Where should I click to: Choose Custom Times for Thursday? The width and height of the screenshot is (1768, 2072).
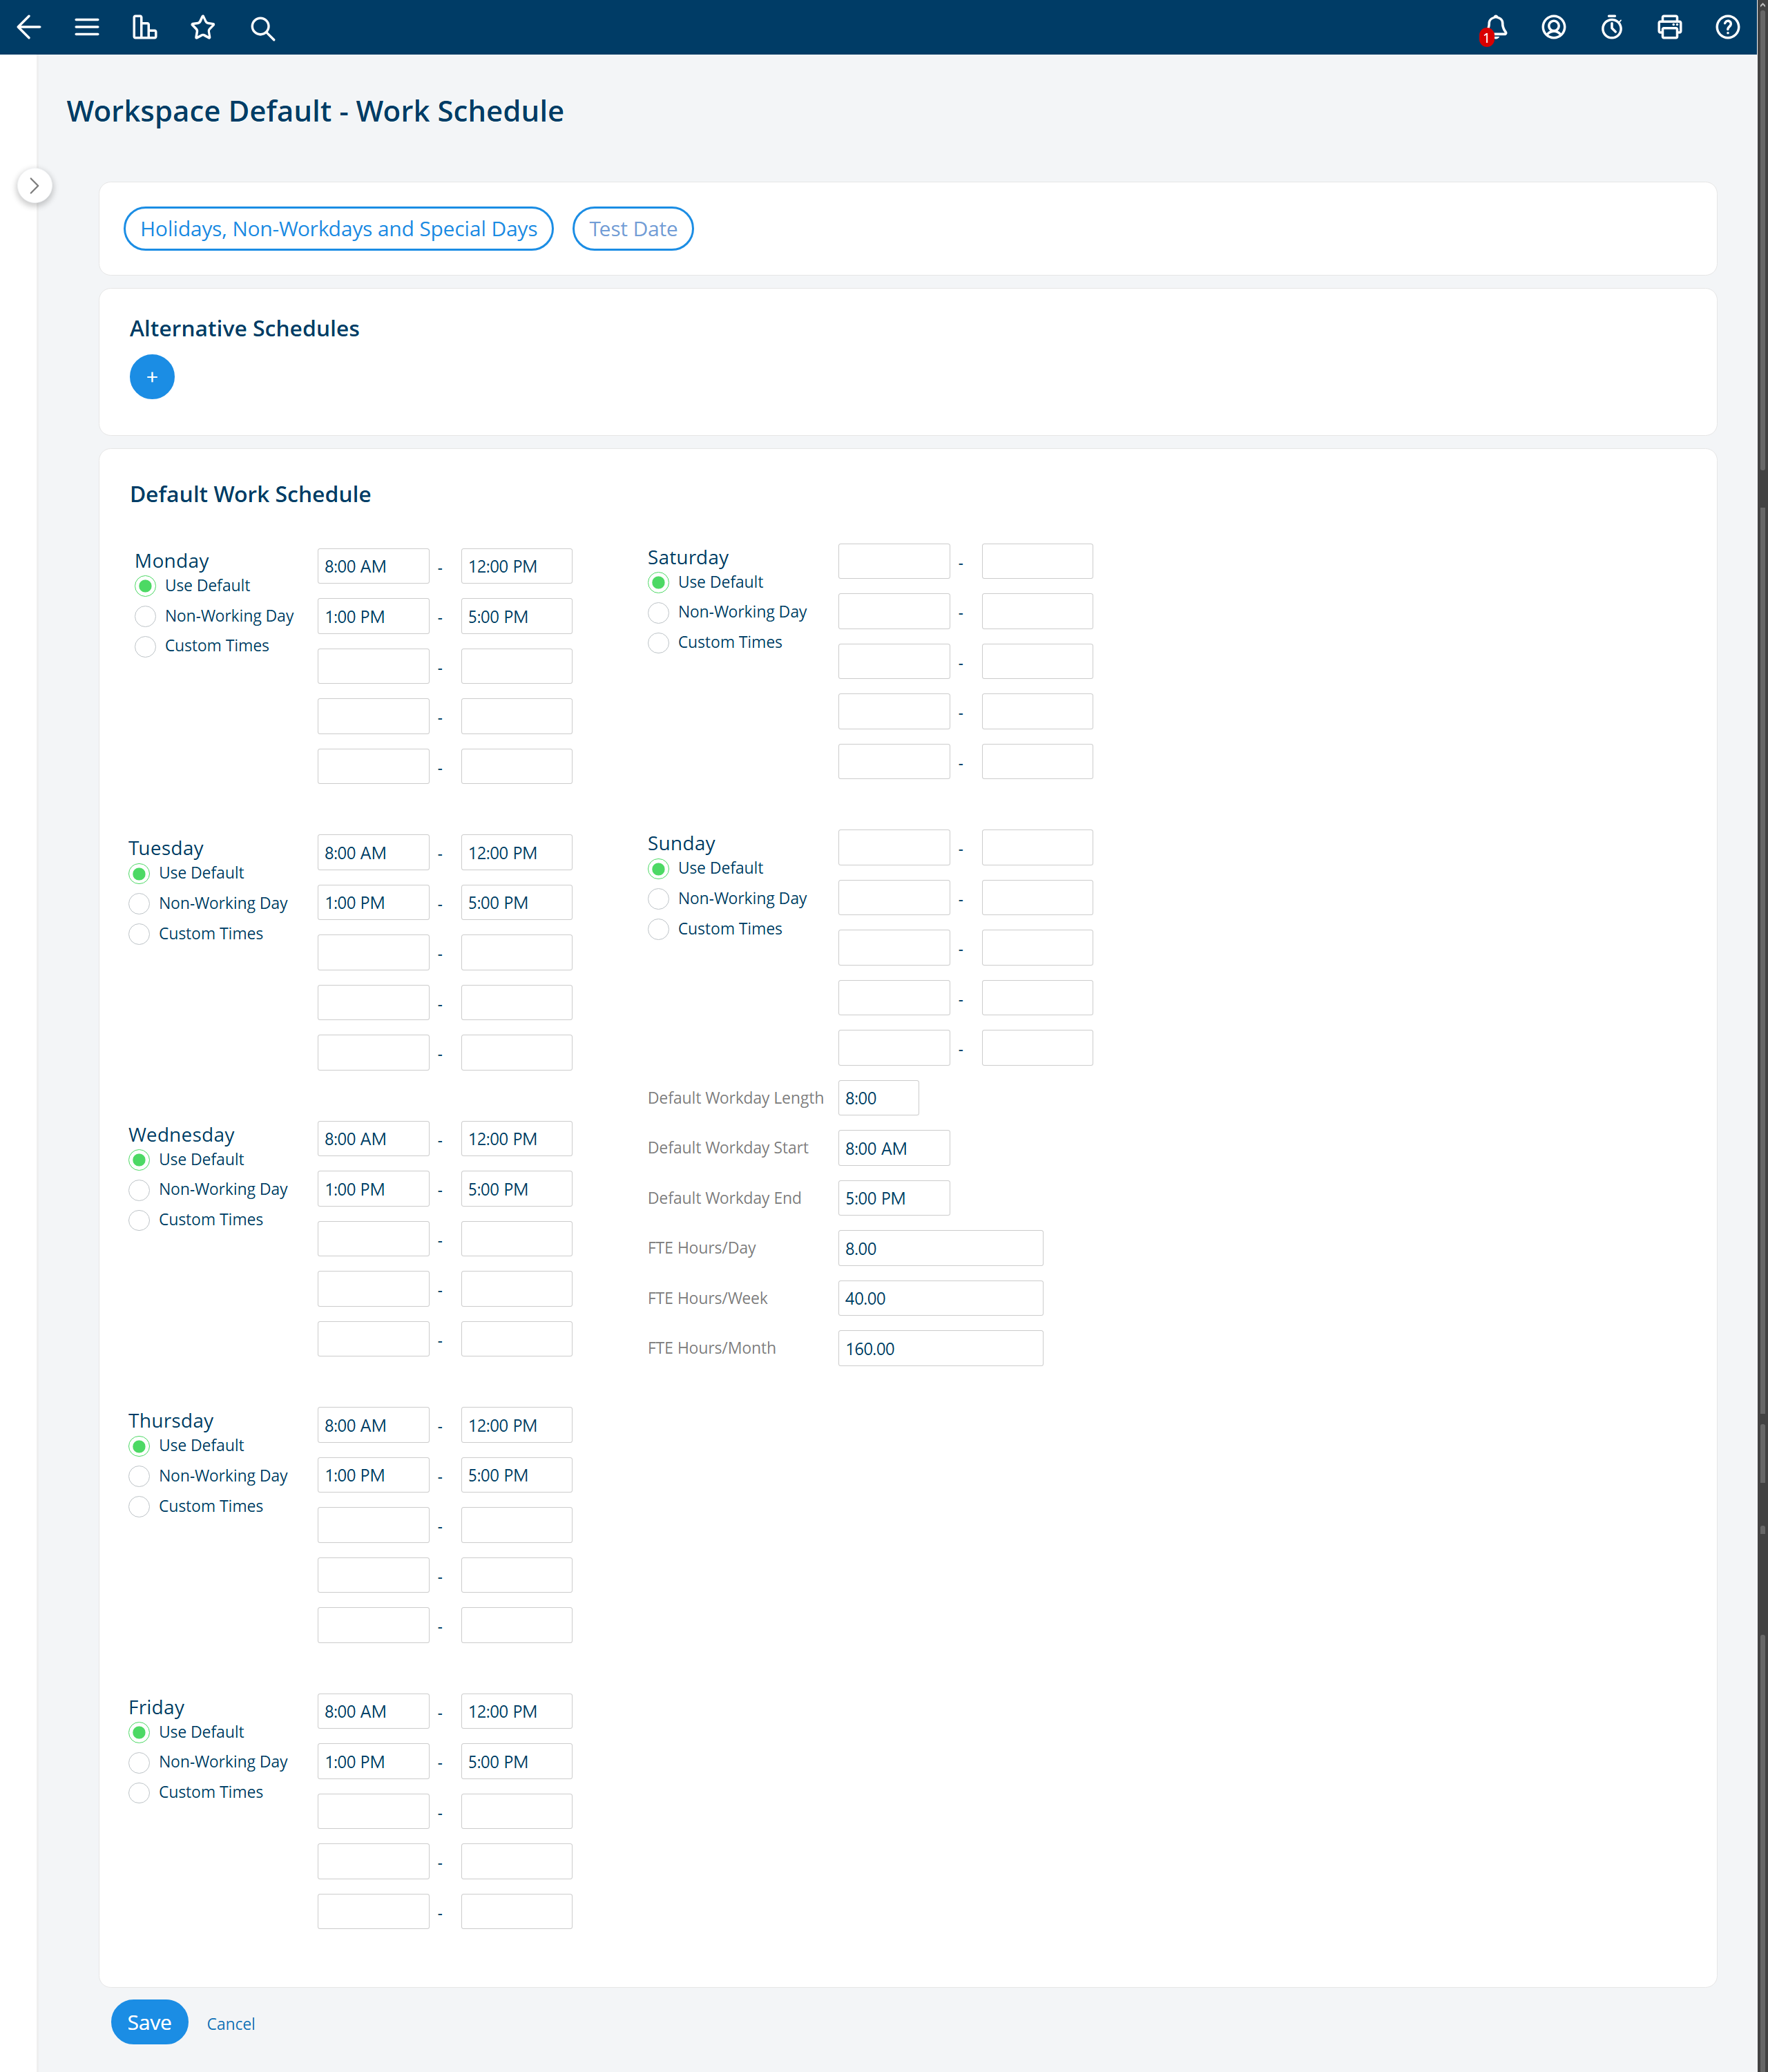click(x=139, y=1506)
